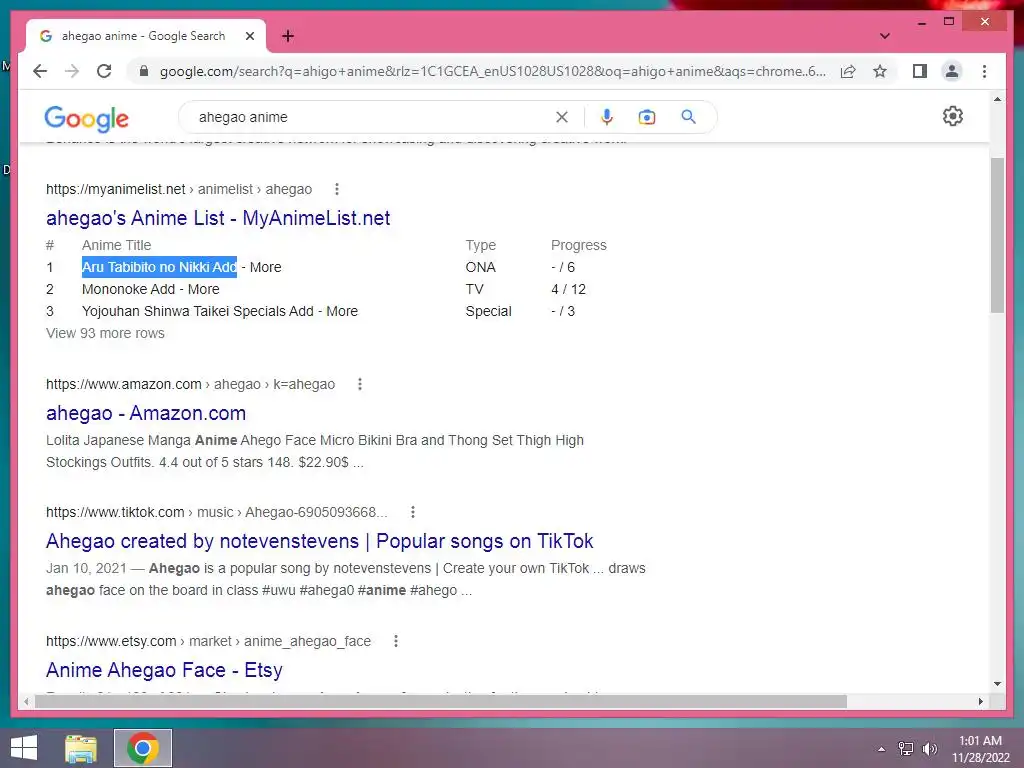Screen dimensions: 1024x768
Task: Open ahegao's Anime List MyAnimeList link
Action: coord(218,218)
